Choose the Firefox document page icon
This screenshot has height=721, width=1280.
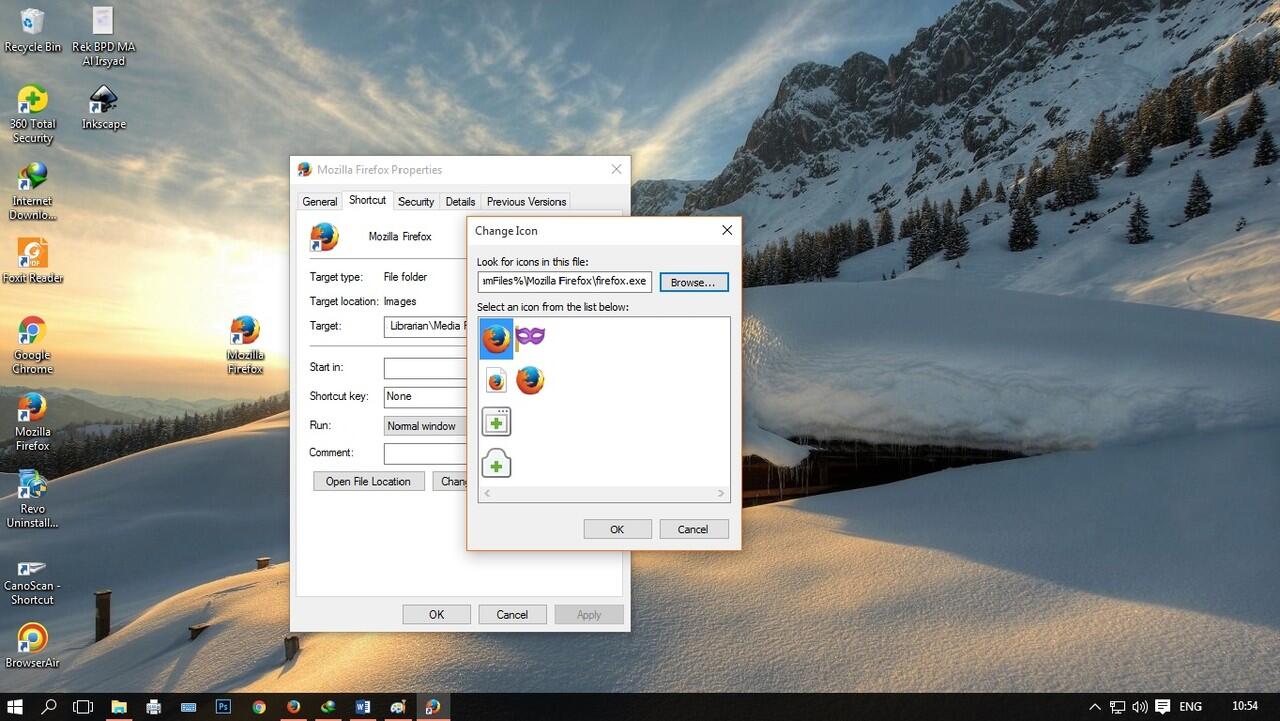point(496,381)
